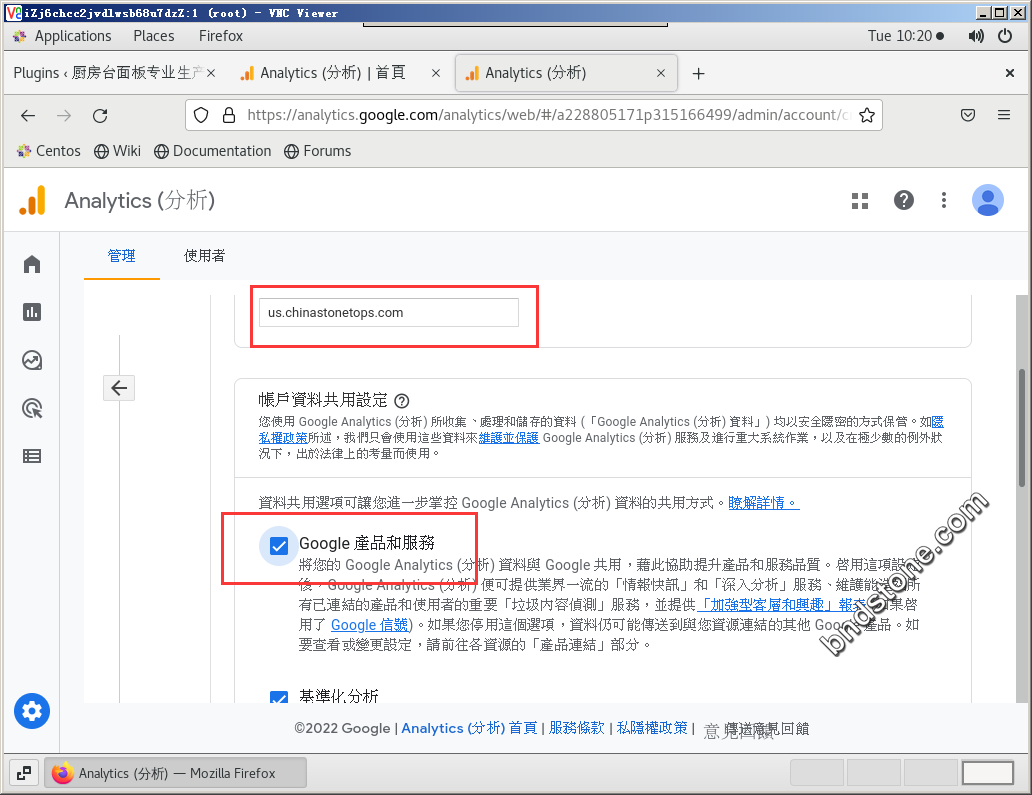The height and width of the screenshot is (795, 1032).
Task: Open the Help question mark icon
Action: 904,200
